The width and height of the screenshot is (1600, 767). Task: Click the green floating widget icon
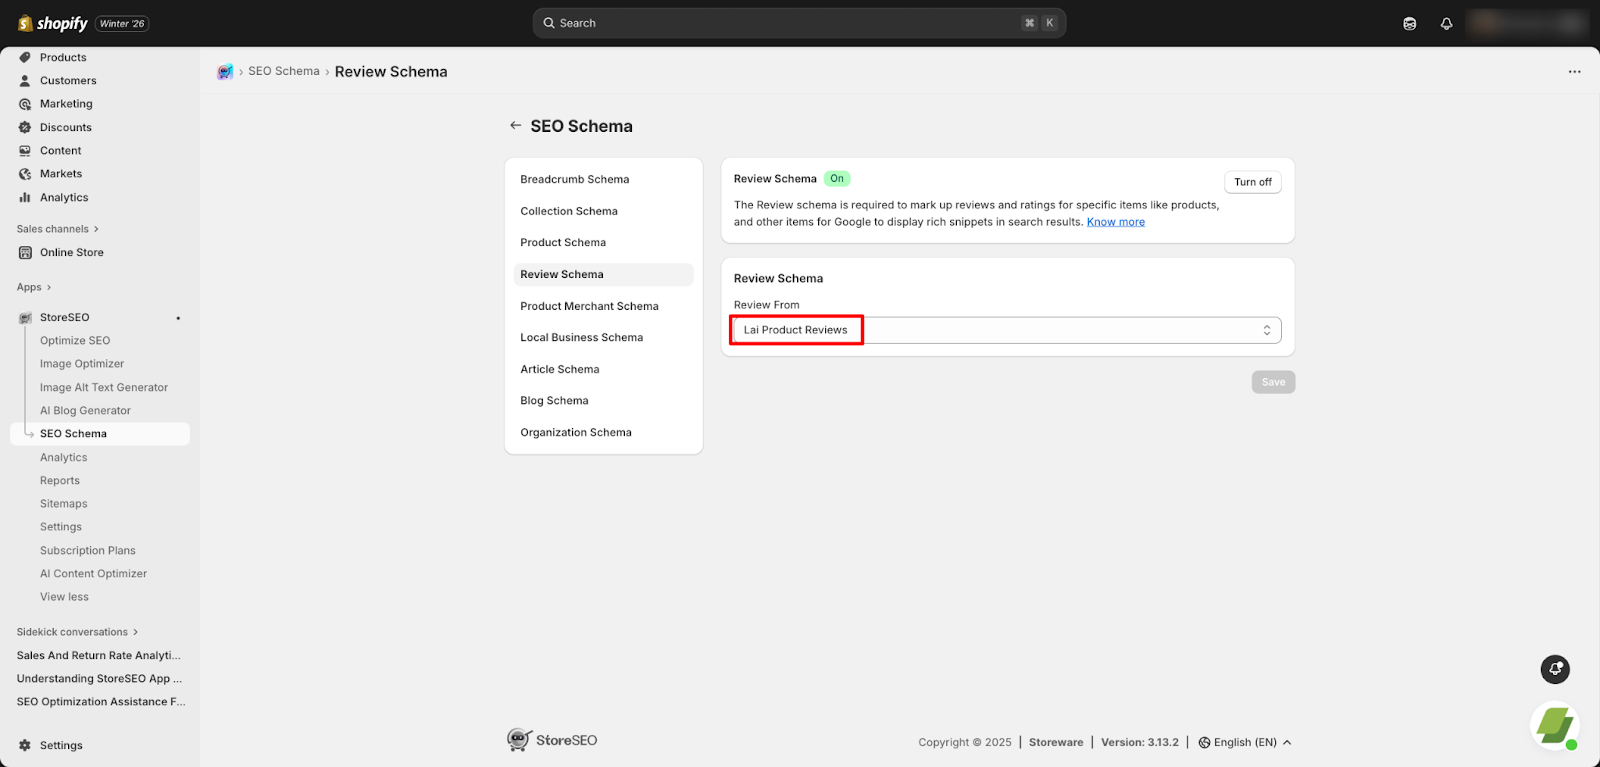(1555, 726)
